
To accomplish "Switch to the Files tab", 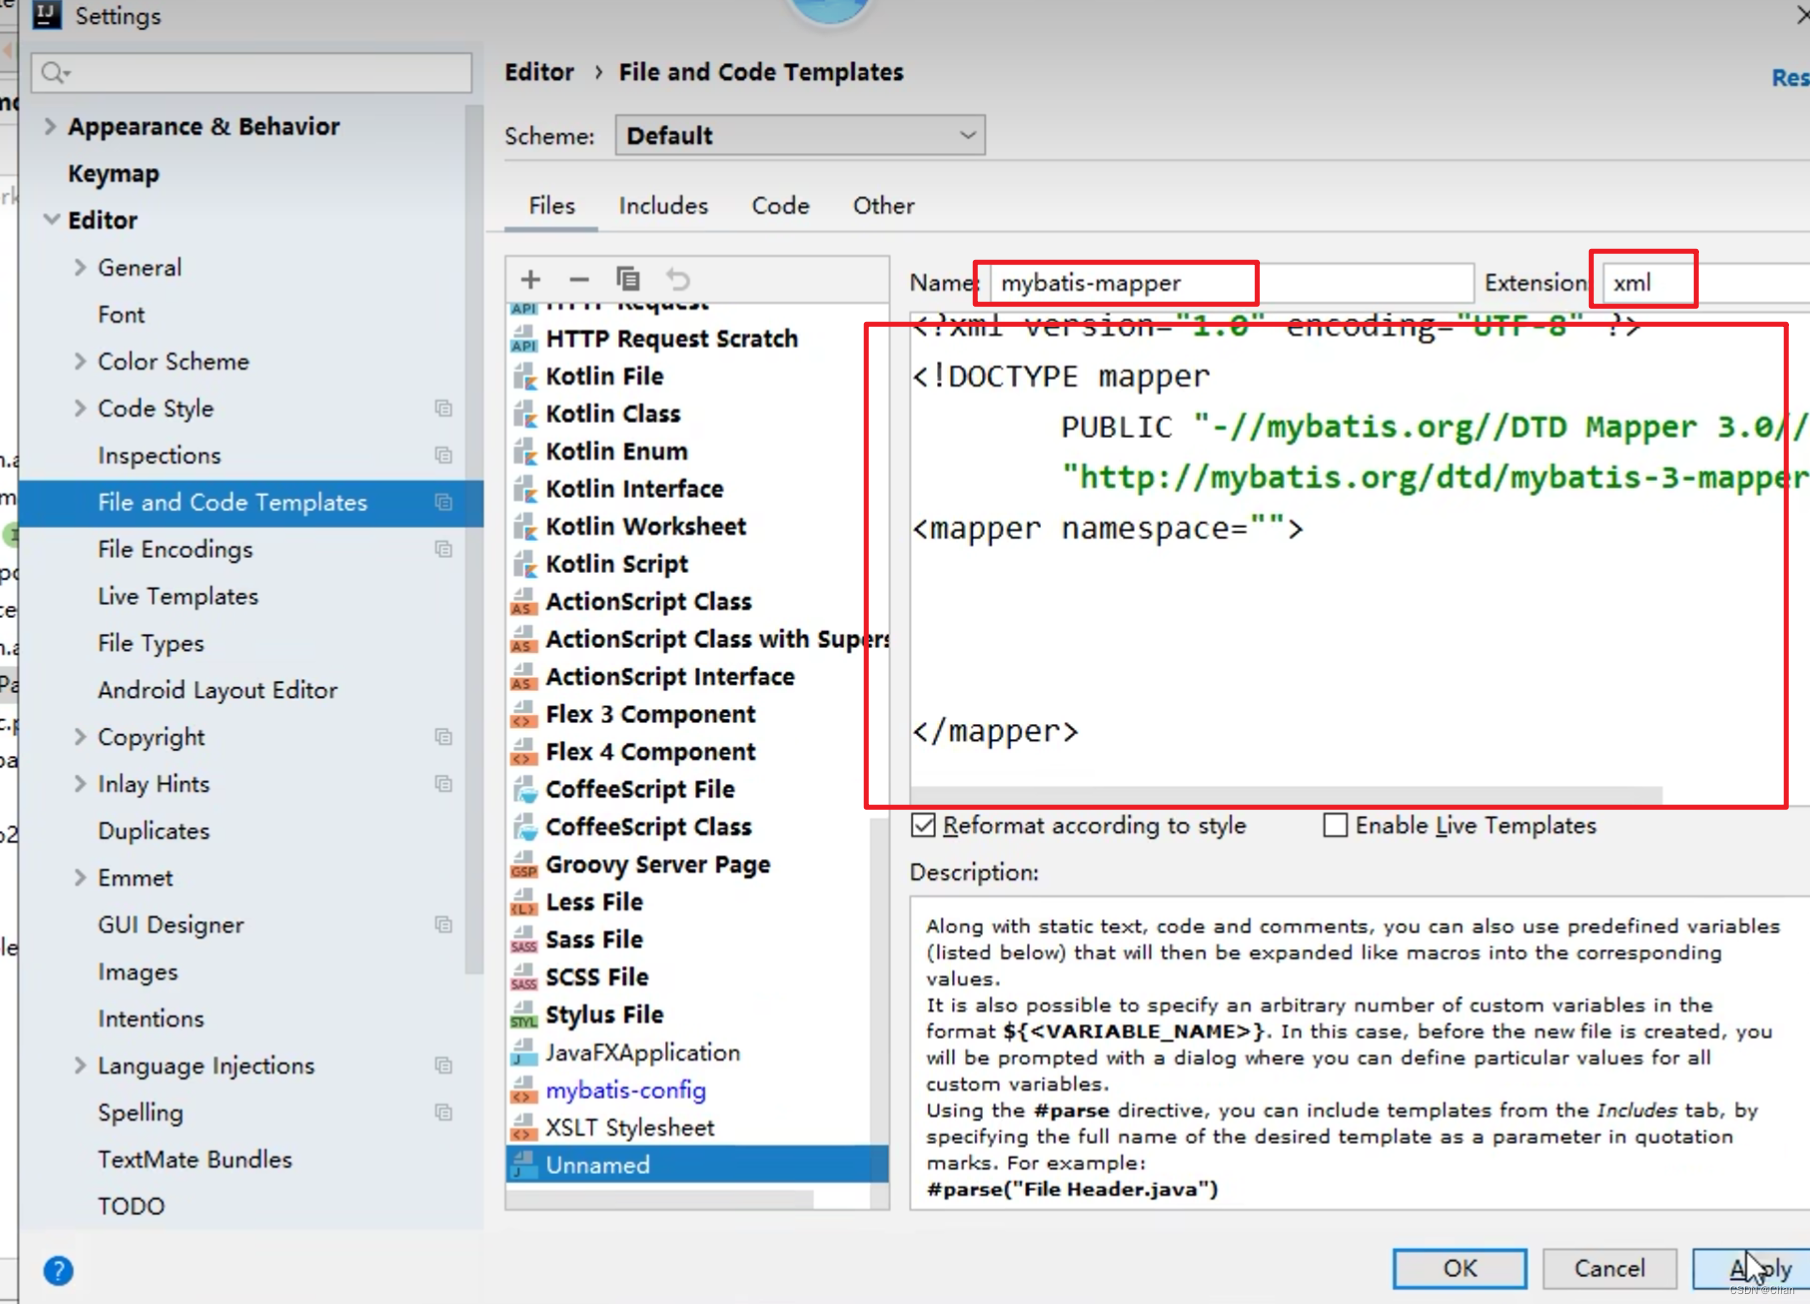I will point(552,206).
